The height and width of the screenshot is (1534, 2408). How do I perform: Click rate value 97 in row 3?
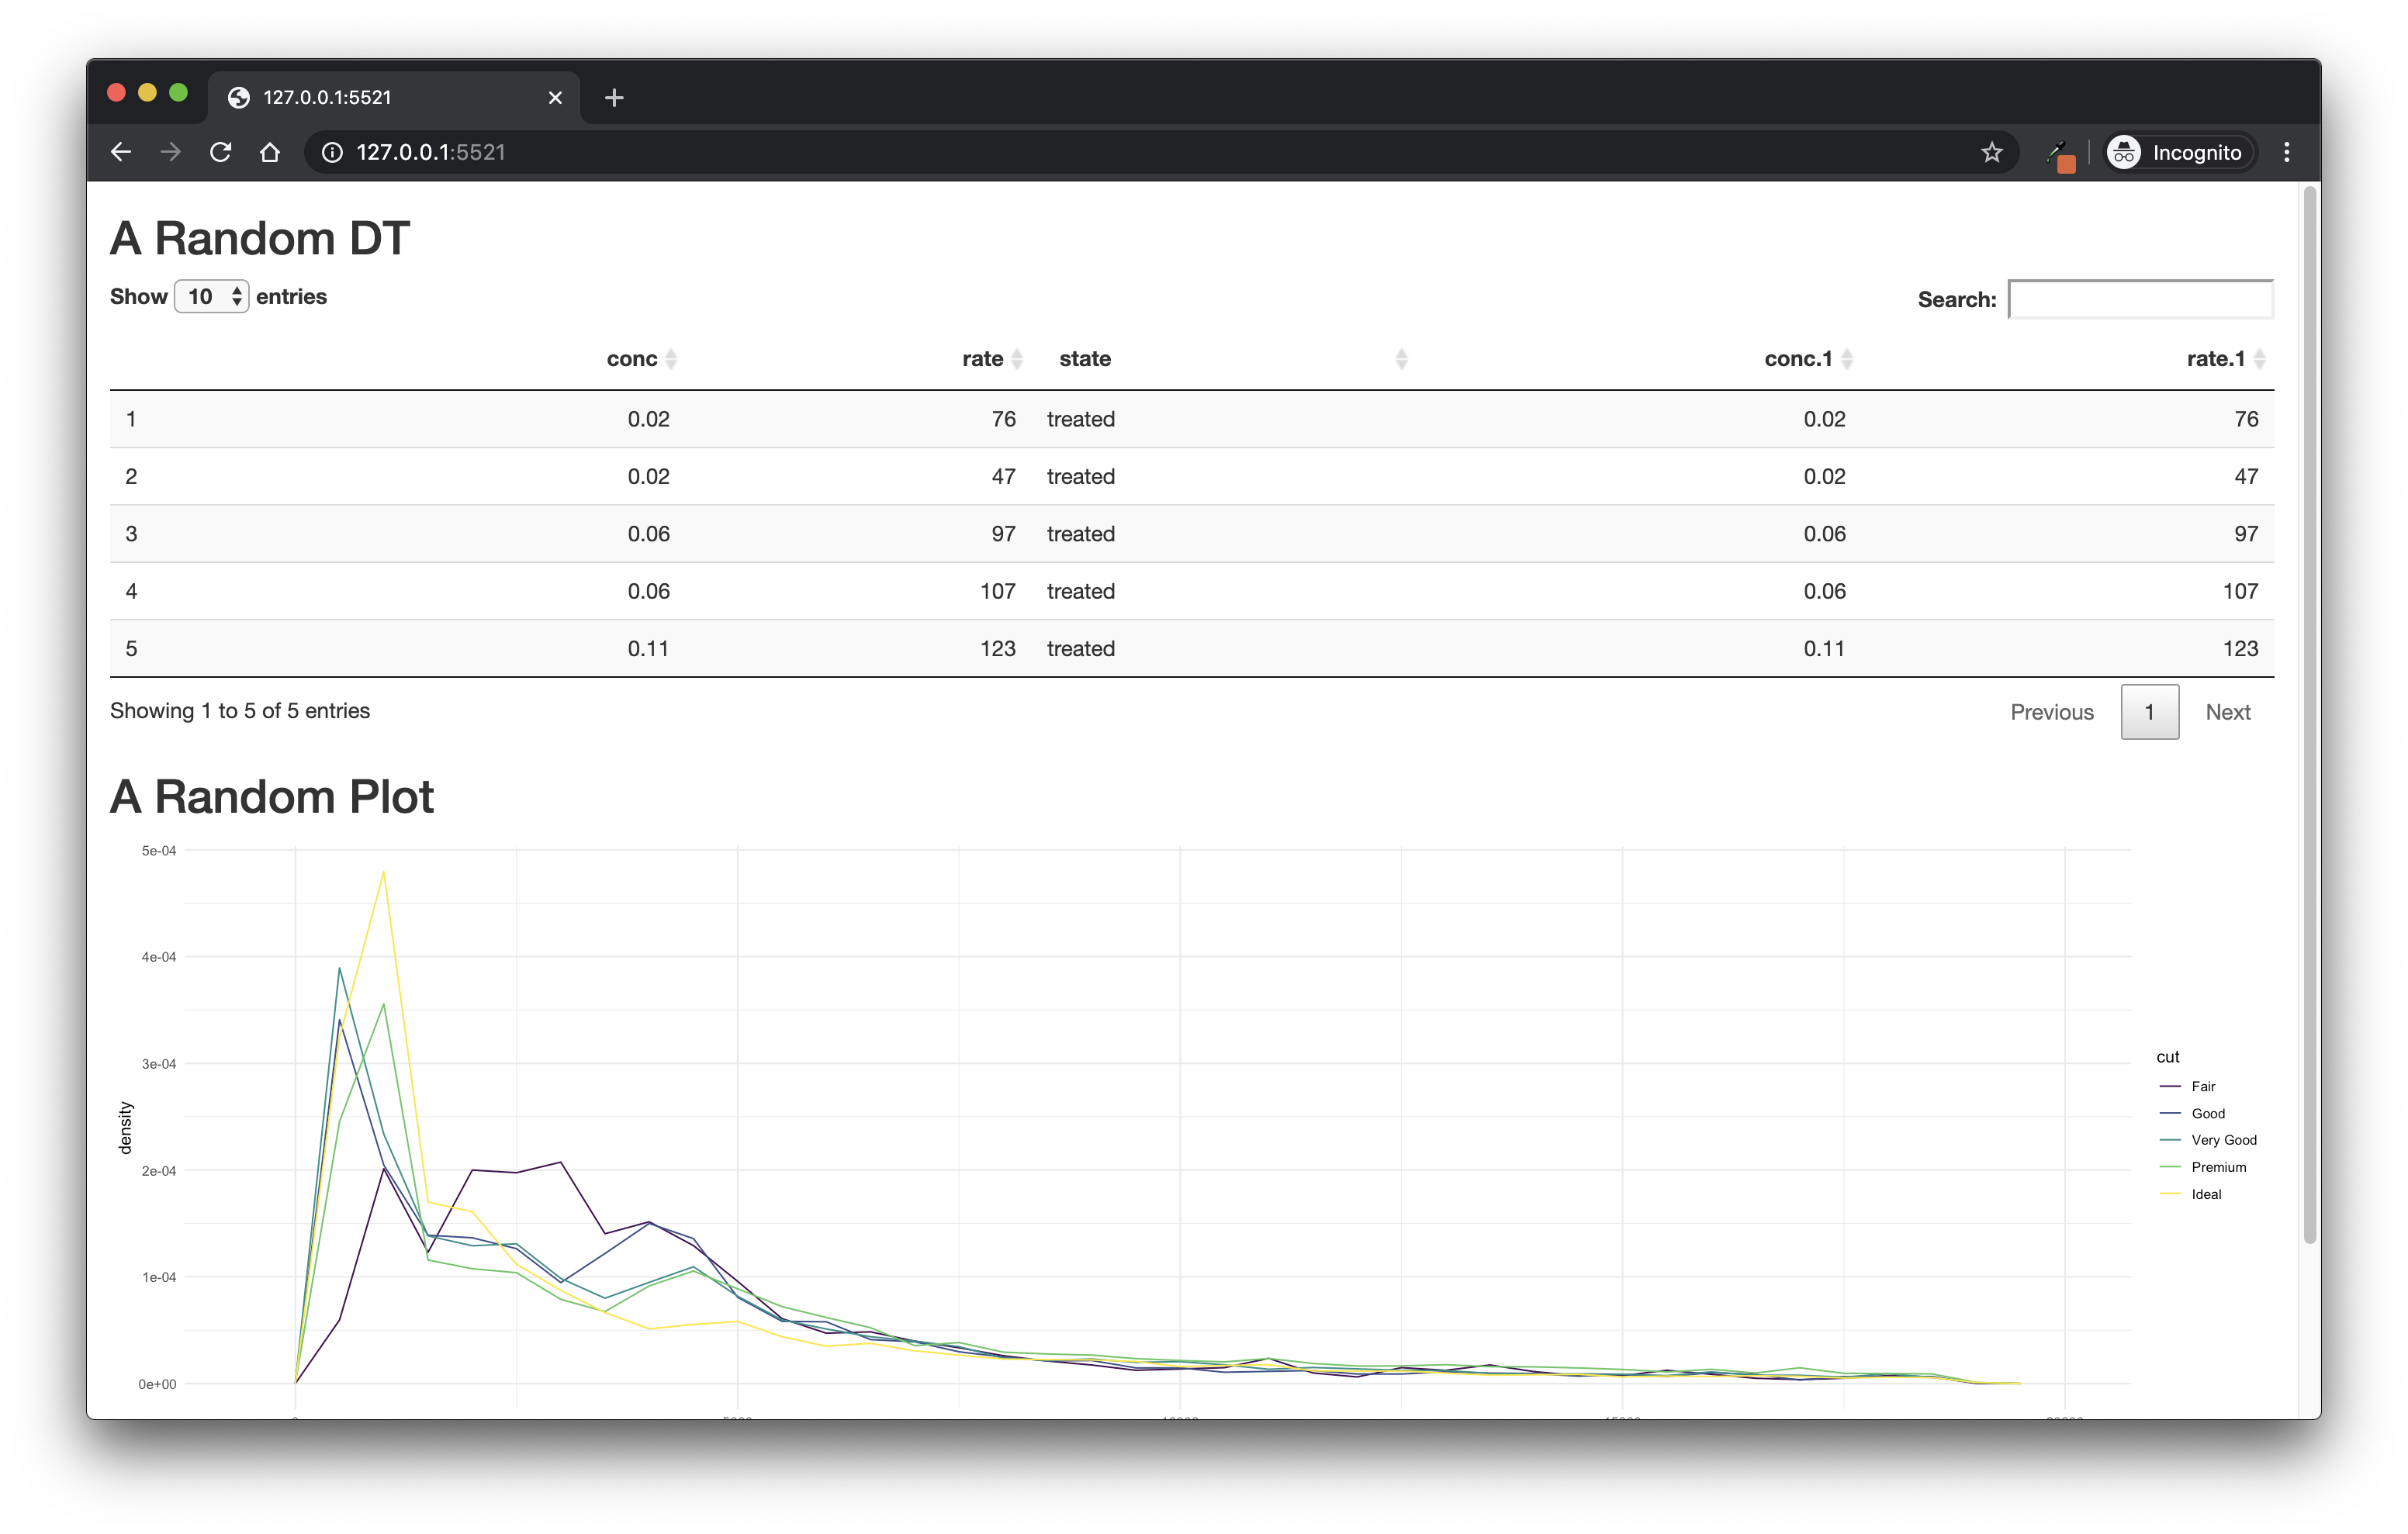coord(1003,534)
